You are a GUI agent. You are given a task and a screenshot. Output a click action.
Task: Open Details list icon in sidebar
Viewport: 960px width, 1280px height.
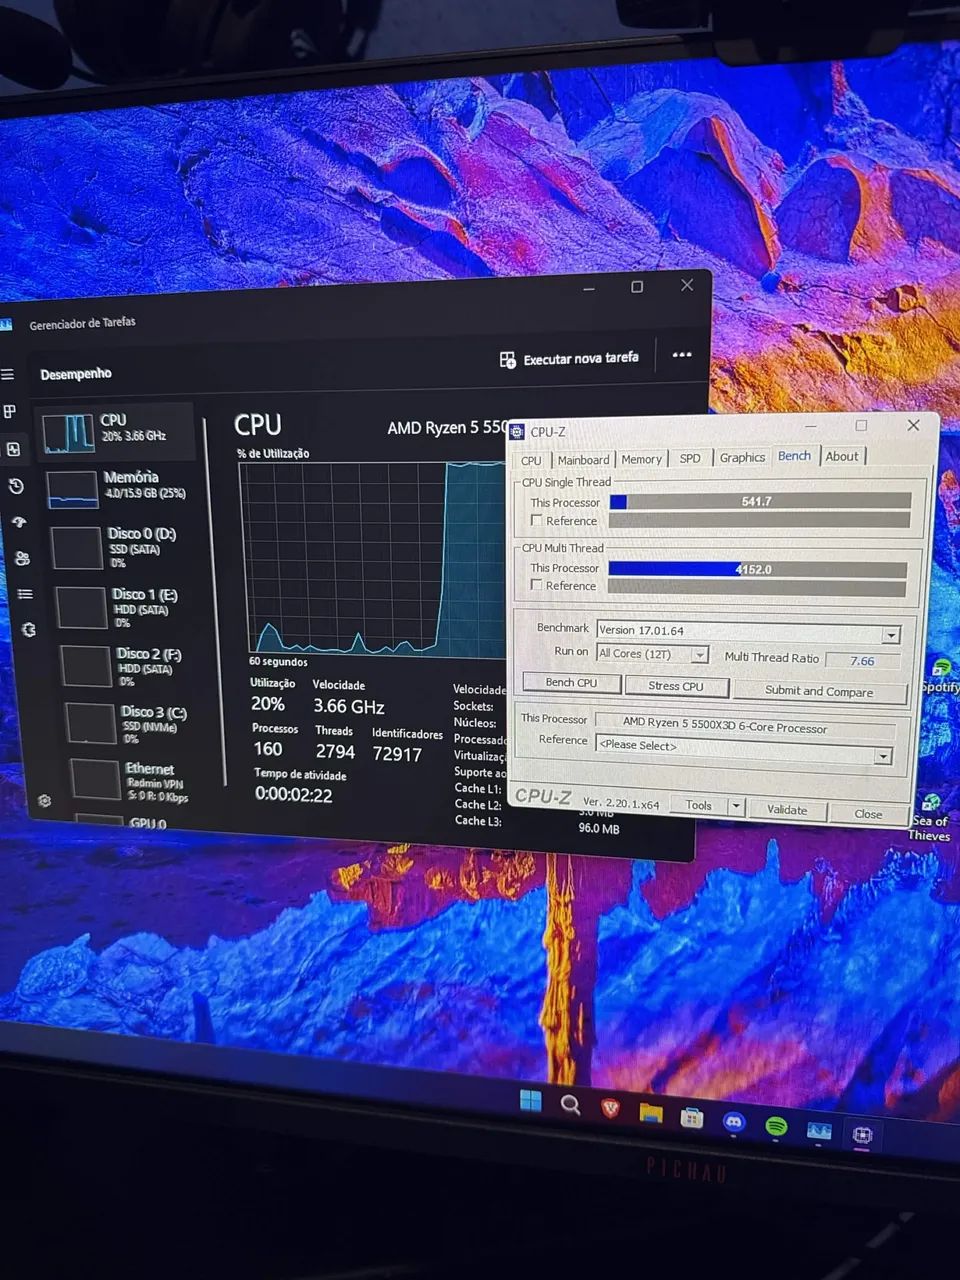click(25, 594)
